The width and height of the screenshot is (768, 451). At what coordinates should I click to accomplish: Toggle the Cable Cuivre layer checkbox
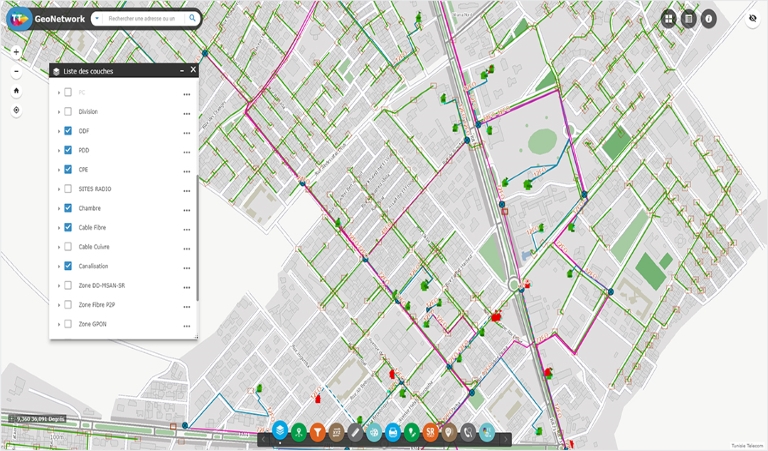pos(68,246)
